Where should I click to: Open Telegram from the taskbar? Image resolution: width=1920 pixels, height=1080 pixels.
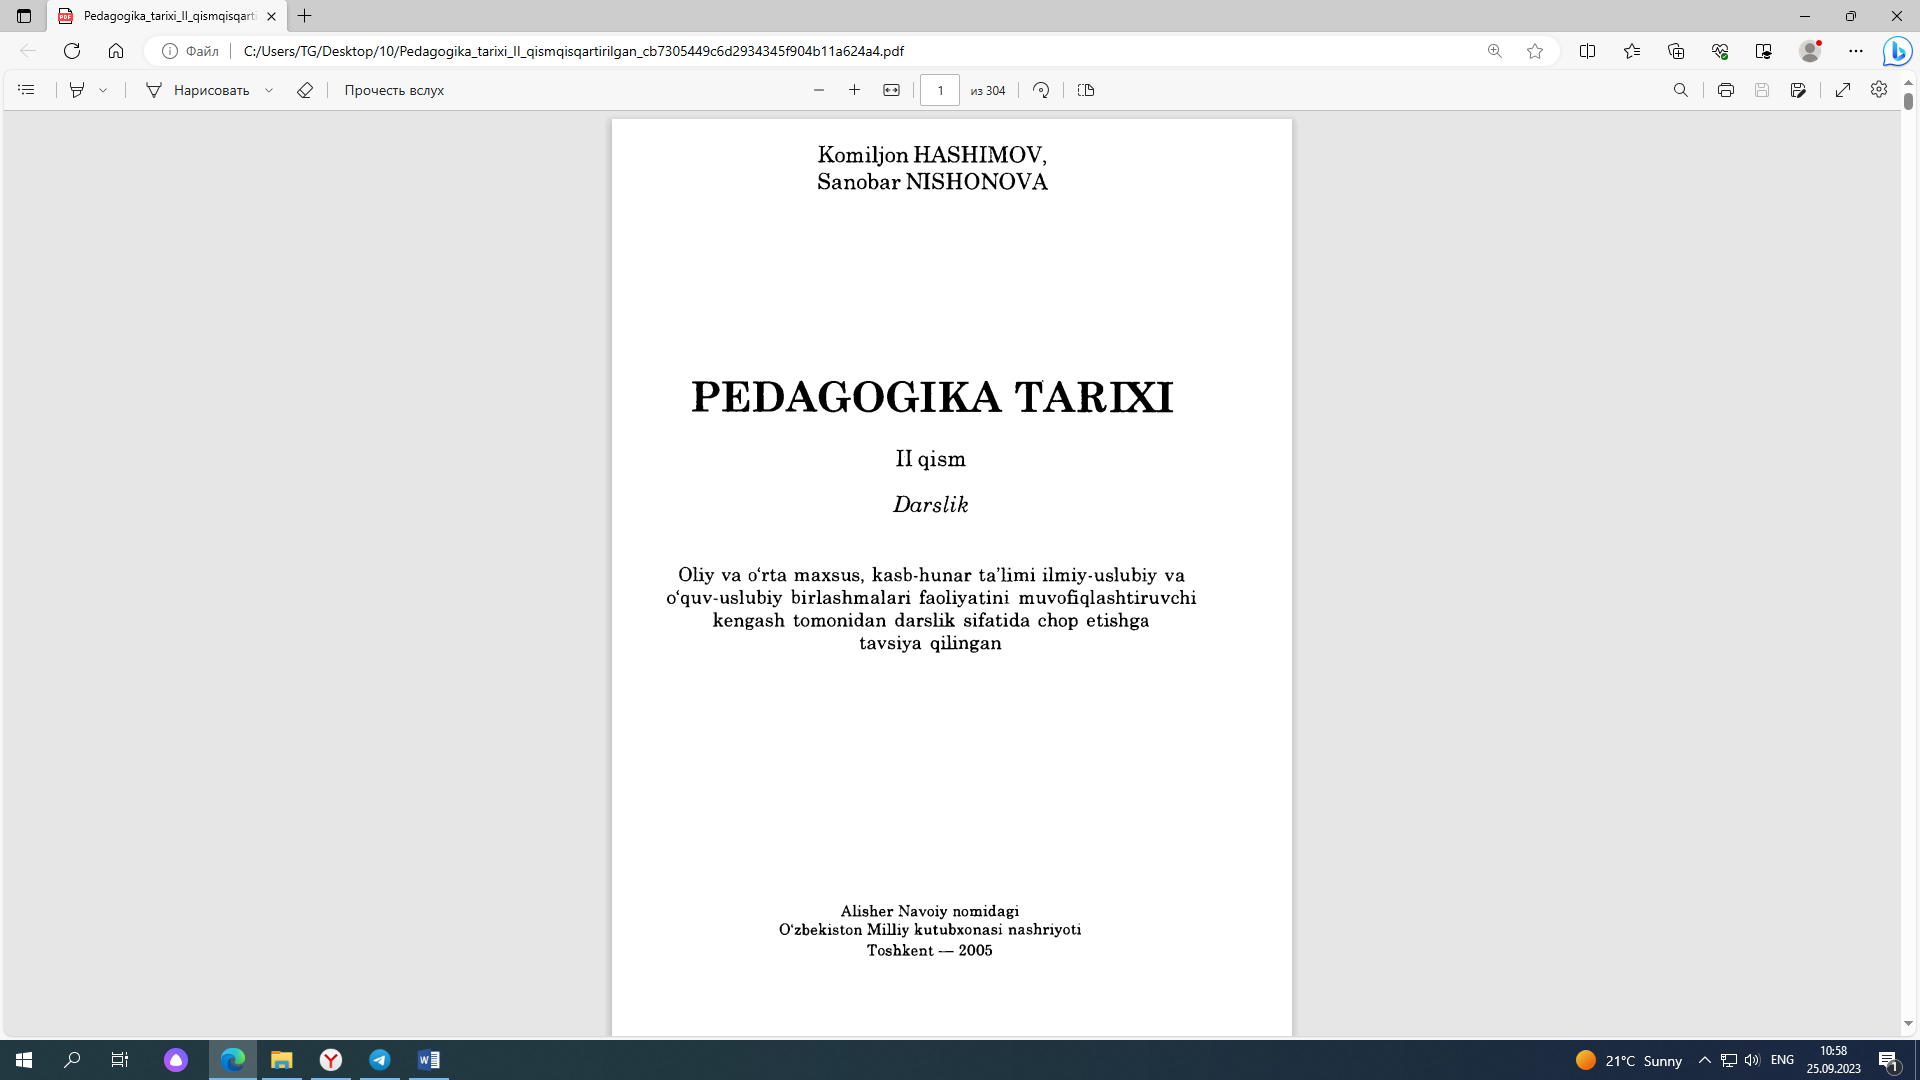coord(380,1060)
